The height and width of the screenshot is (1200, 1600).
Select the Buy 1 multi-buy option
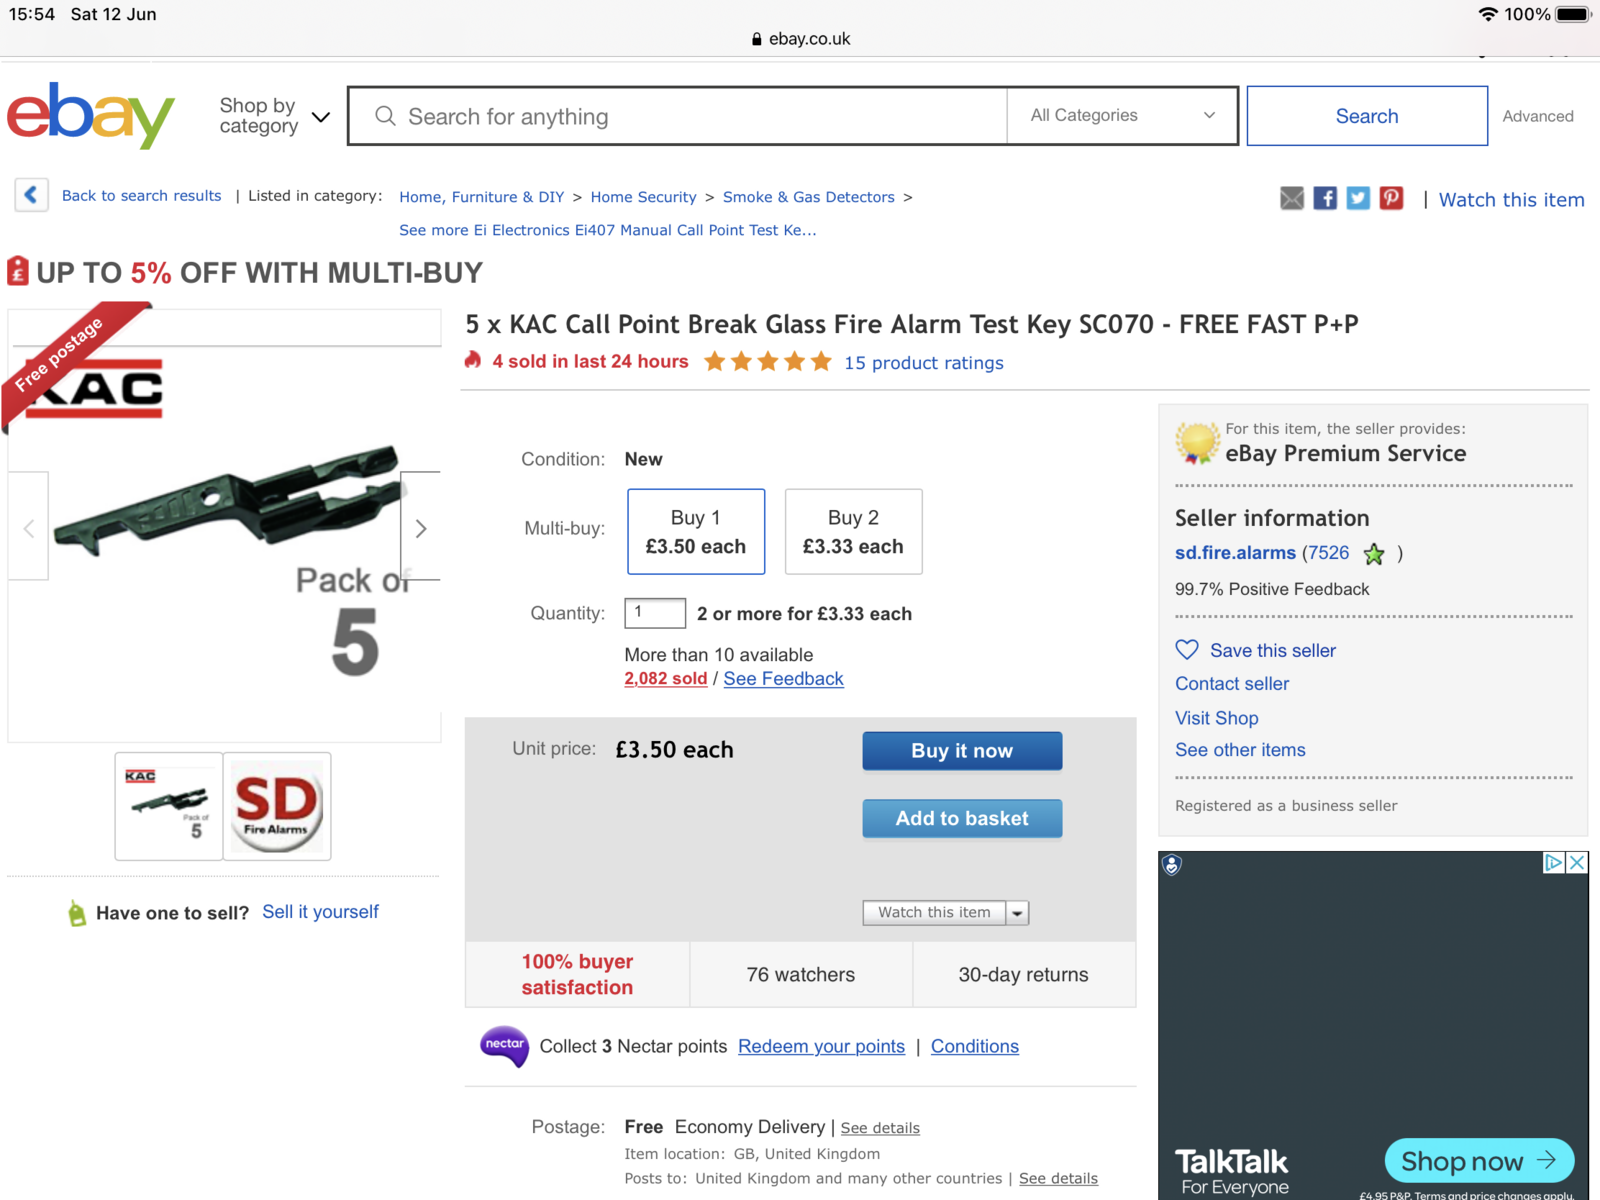click(x=696, y=531)
